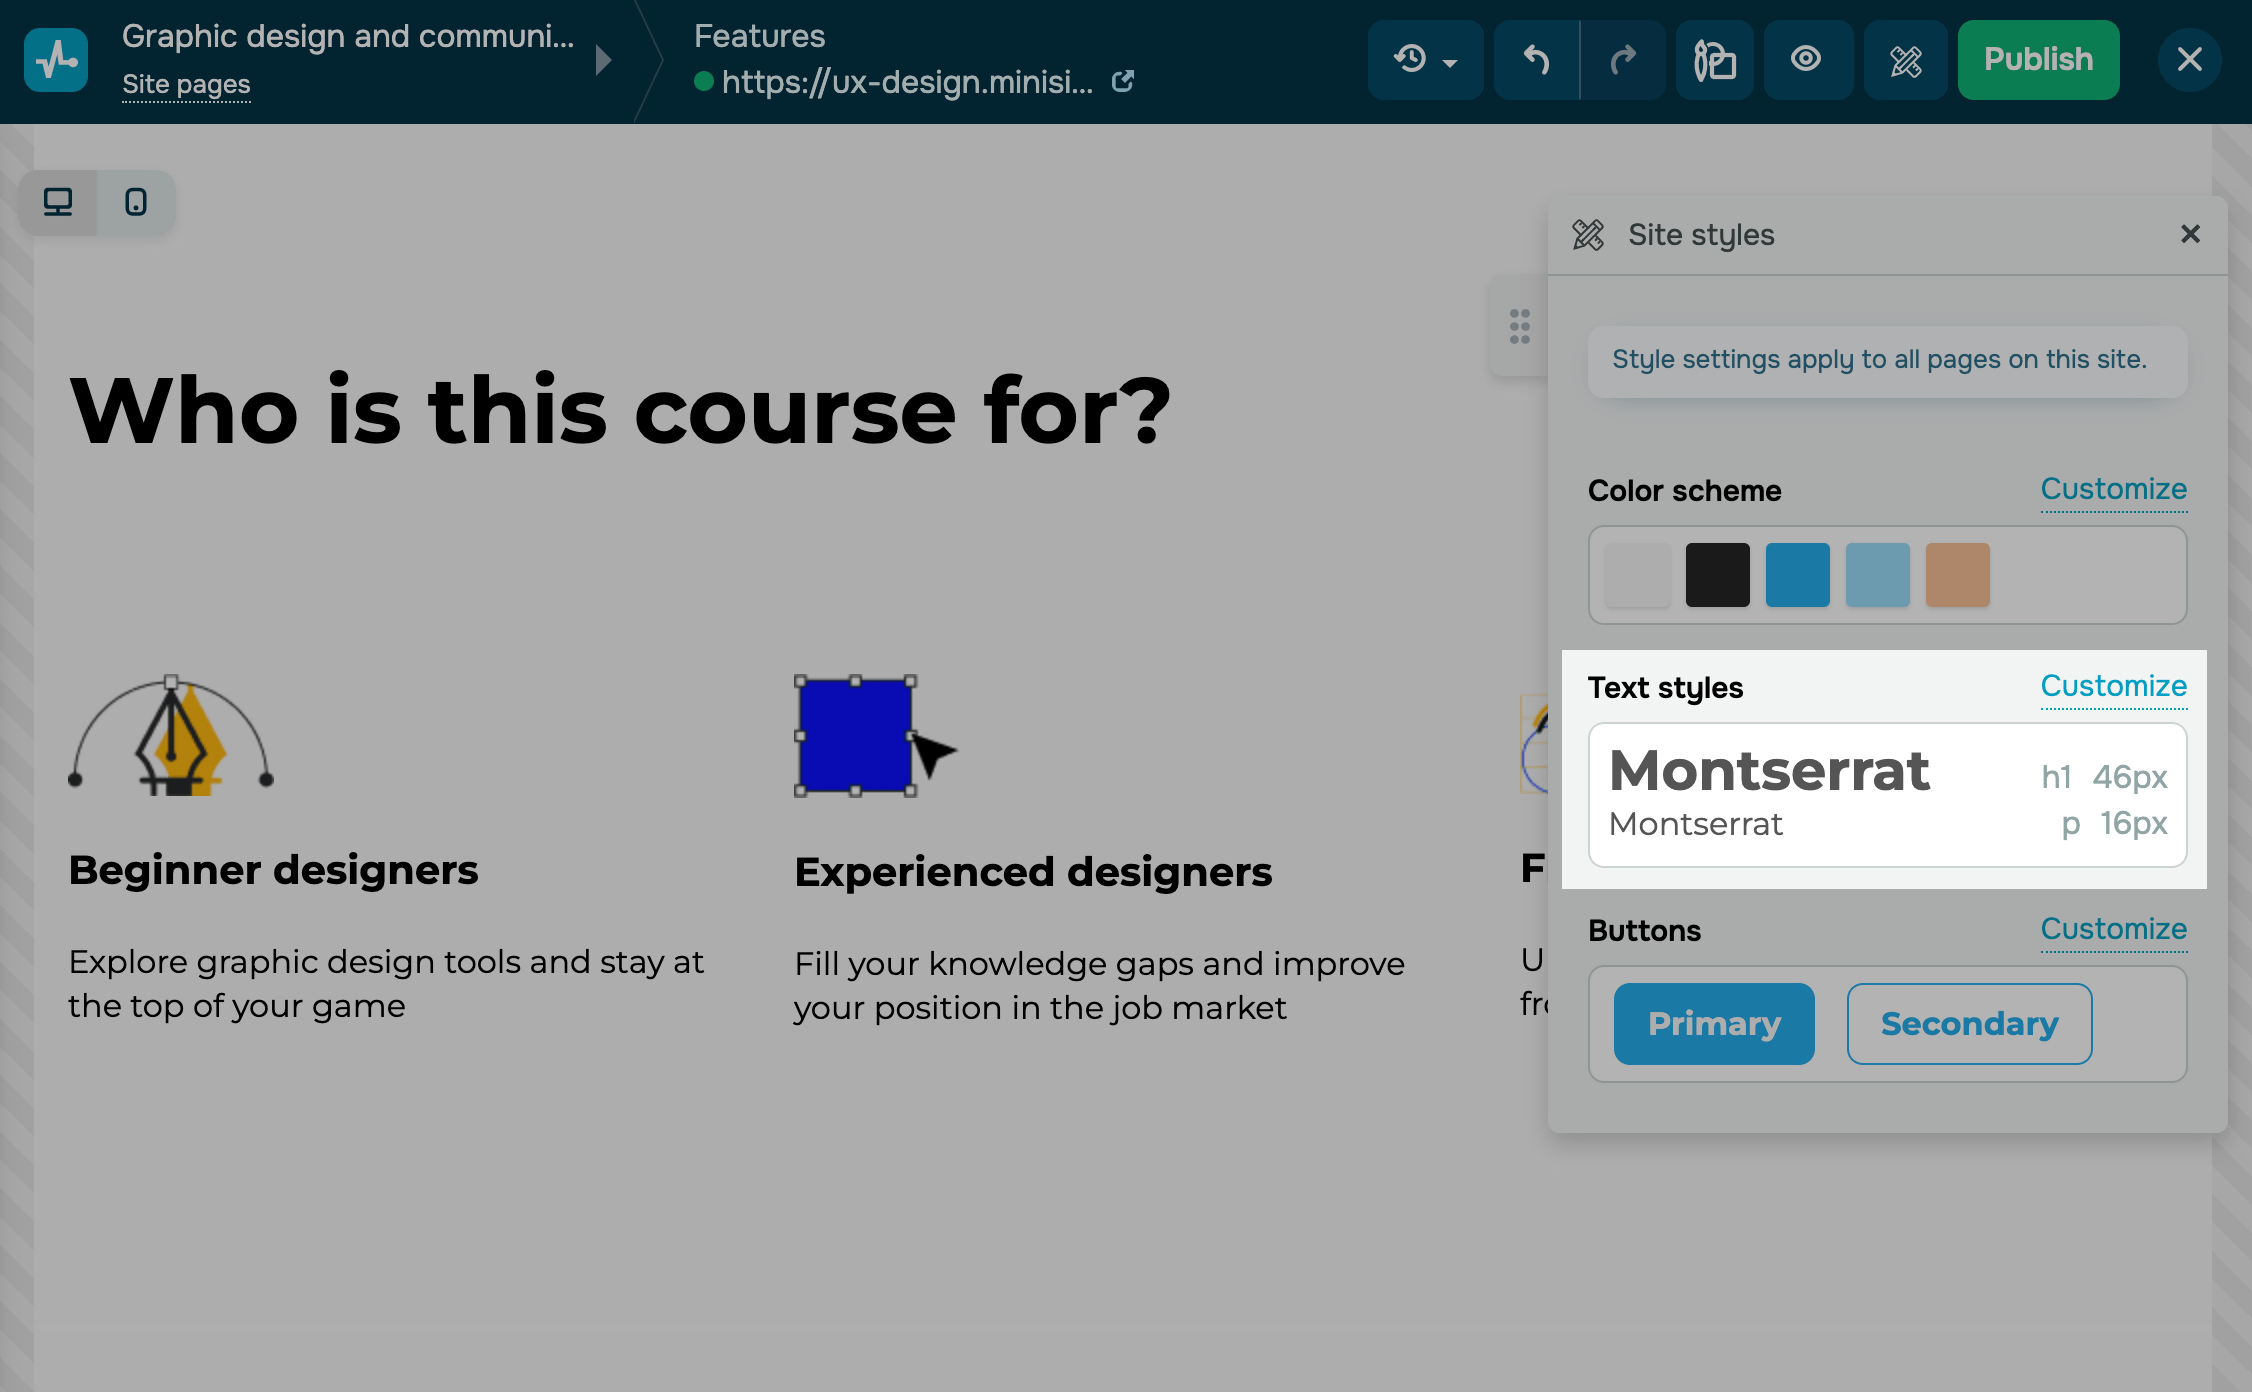Viewport: 2252px width, 1392px height.
Task: Grab the panel drag handle dots
Action: 1519,326
